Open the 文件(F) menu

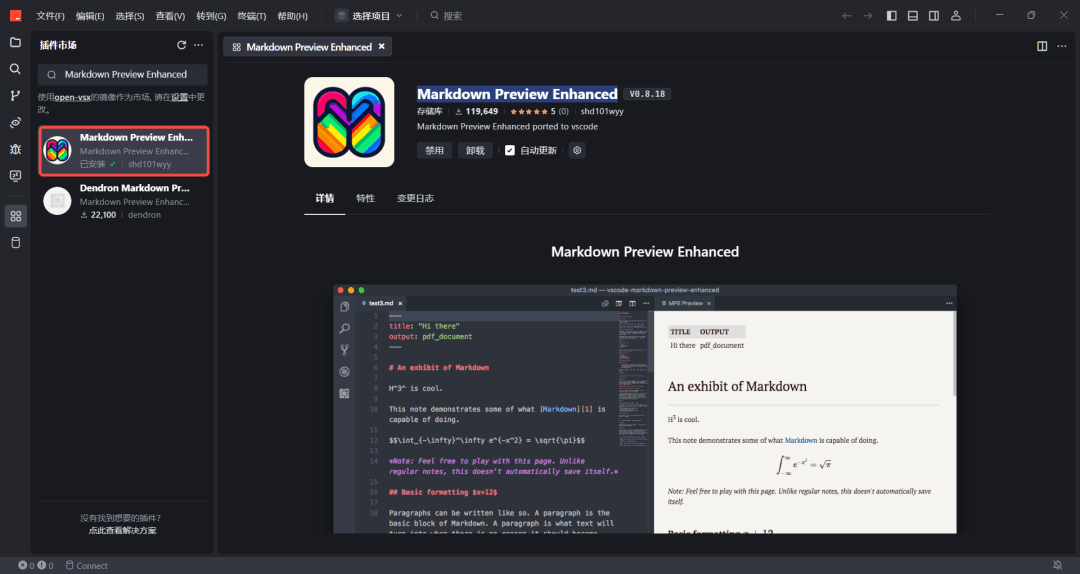click(50, 16)
